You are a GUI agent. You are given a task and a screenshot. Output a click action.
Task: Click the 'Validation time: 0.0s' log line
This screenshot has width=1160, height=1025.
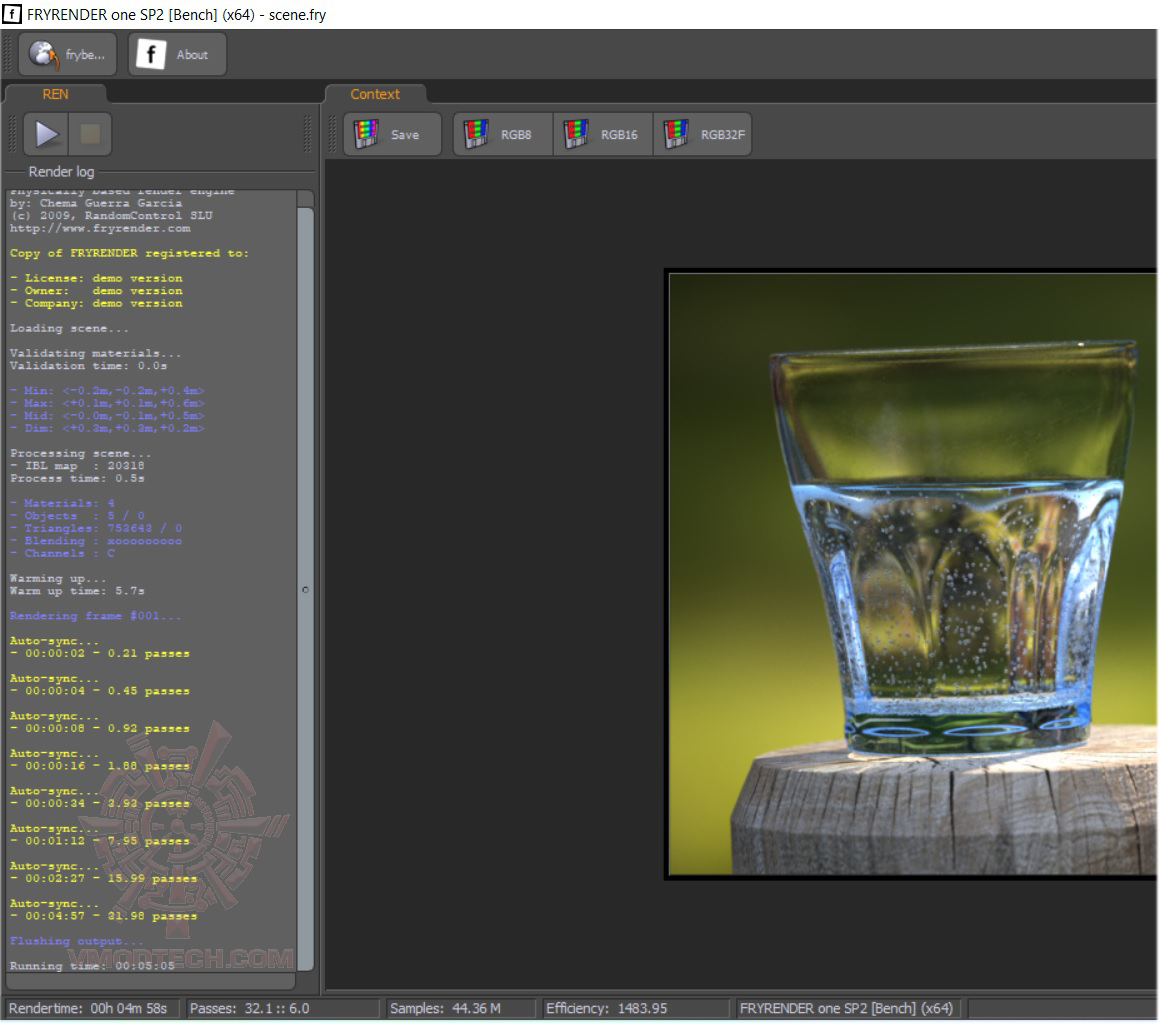[89, 366]
